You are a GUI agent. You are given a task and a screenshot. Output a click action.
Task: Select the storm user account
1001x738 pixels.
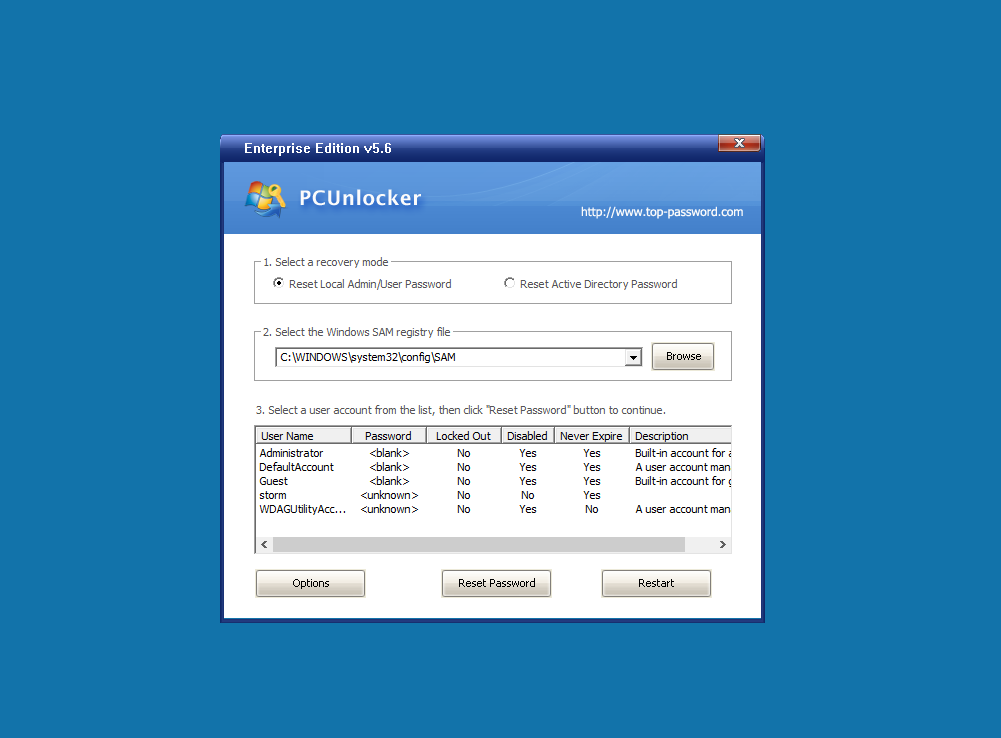(x=493, y=495)
